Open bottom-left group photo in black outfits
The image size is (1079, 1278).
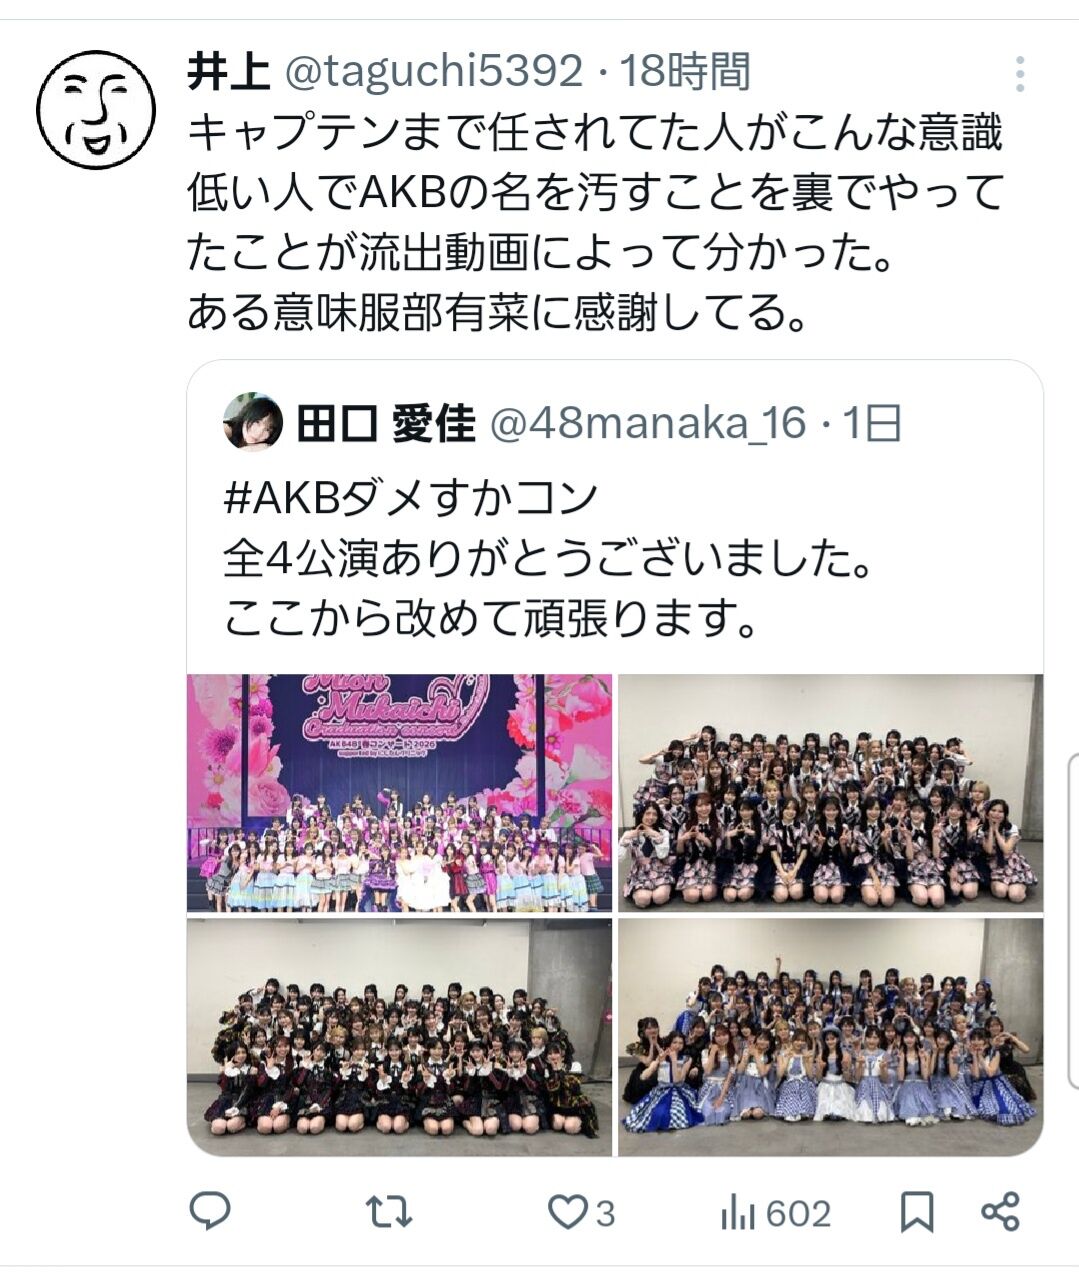399,1037
